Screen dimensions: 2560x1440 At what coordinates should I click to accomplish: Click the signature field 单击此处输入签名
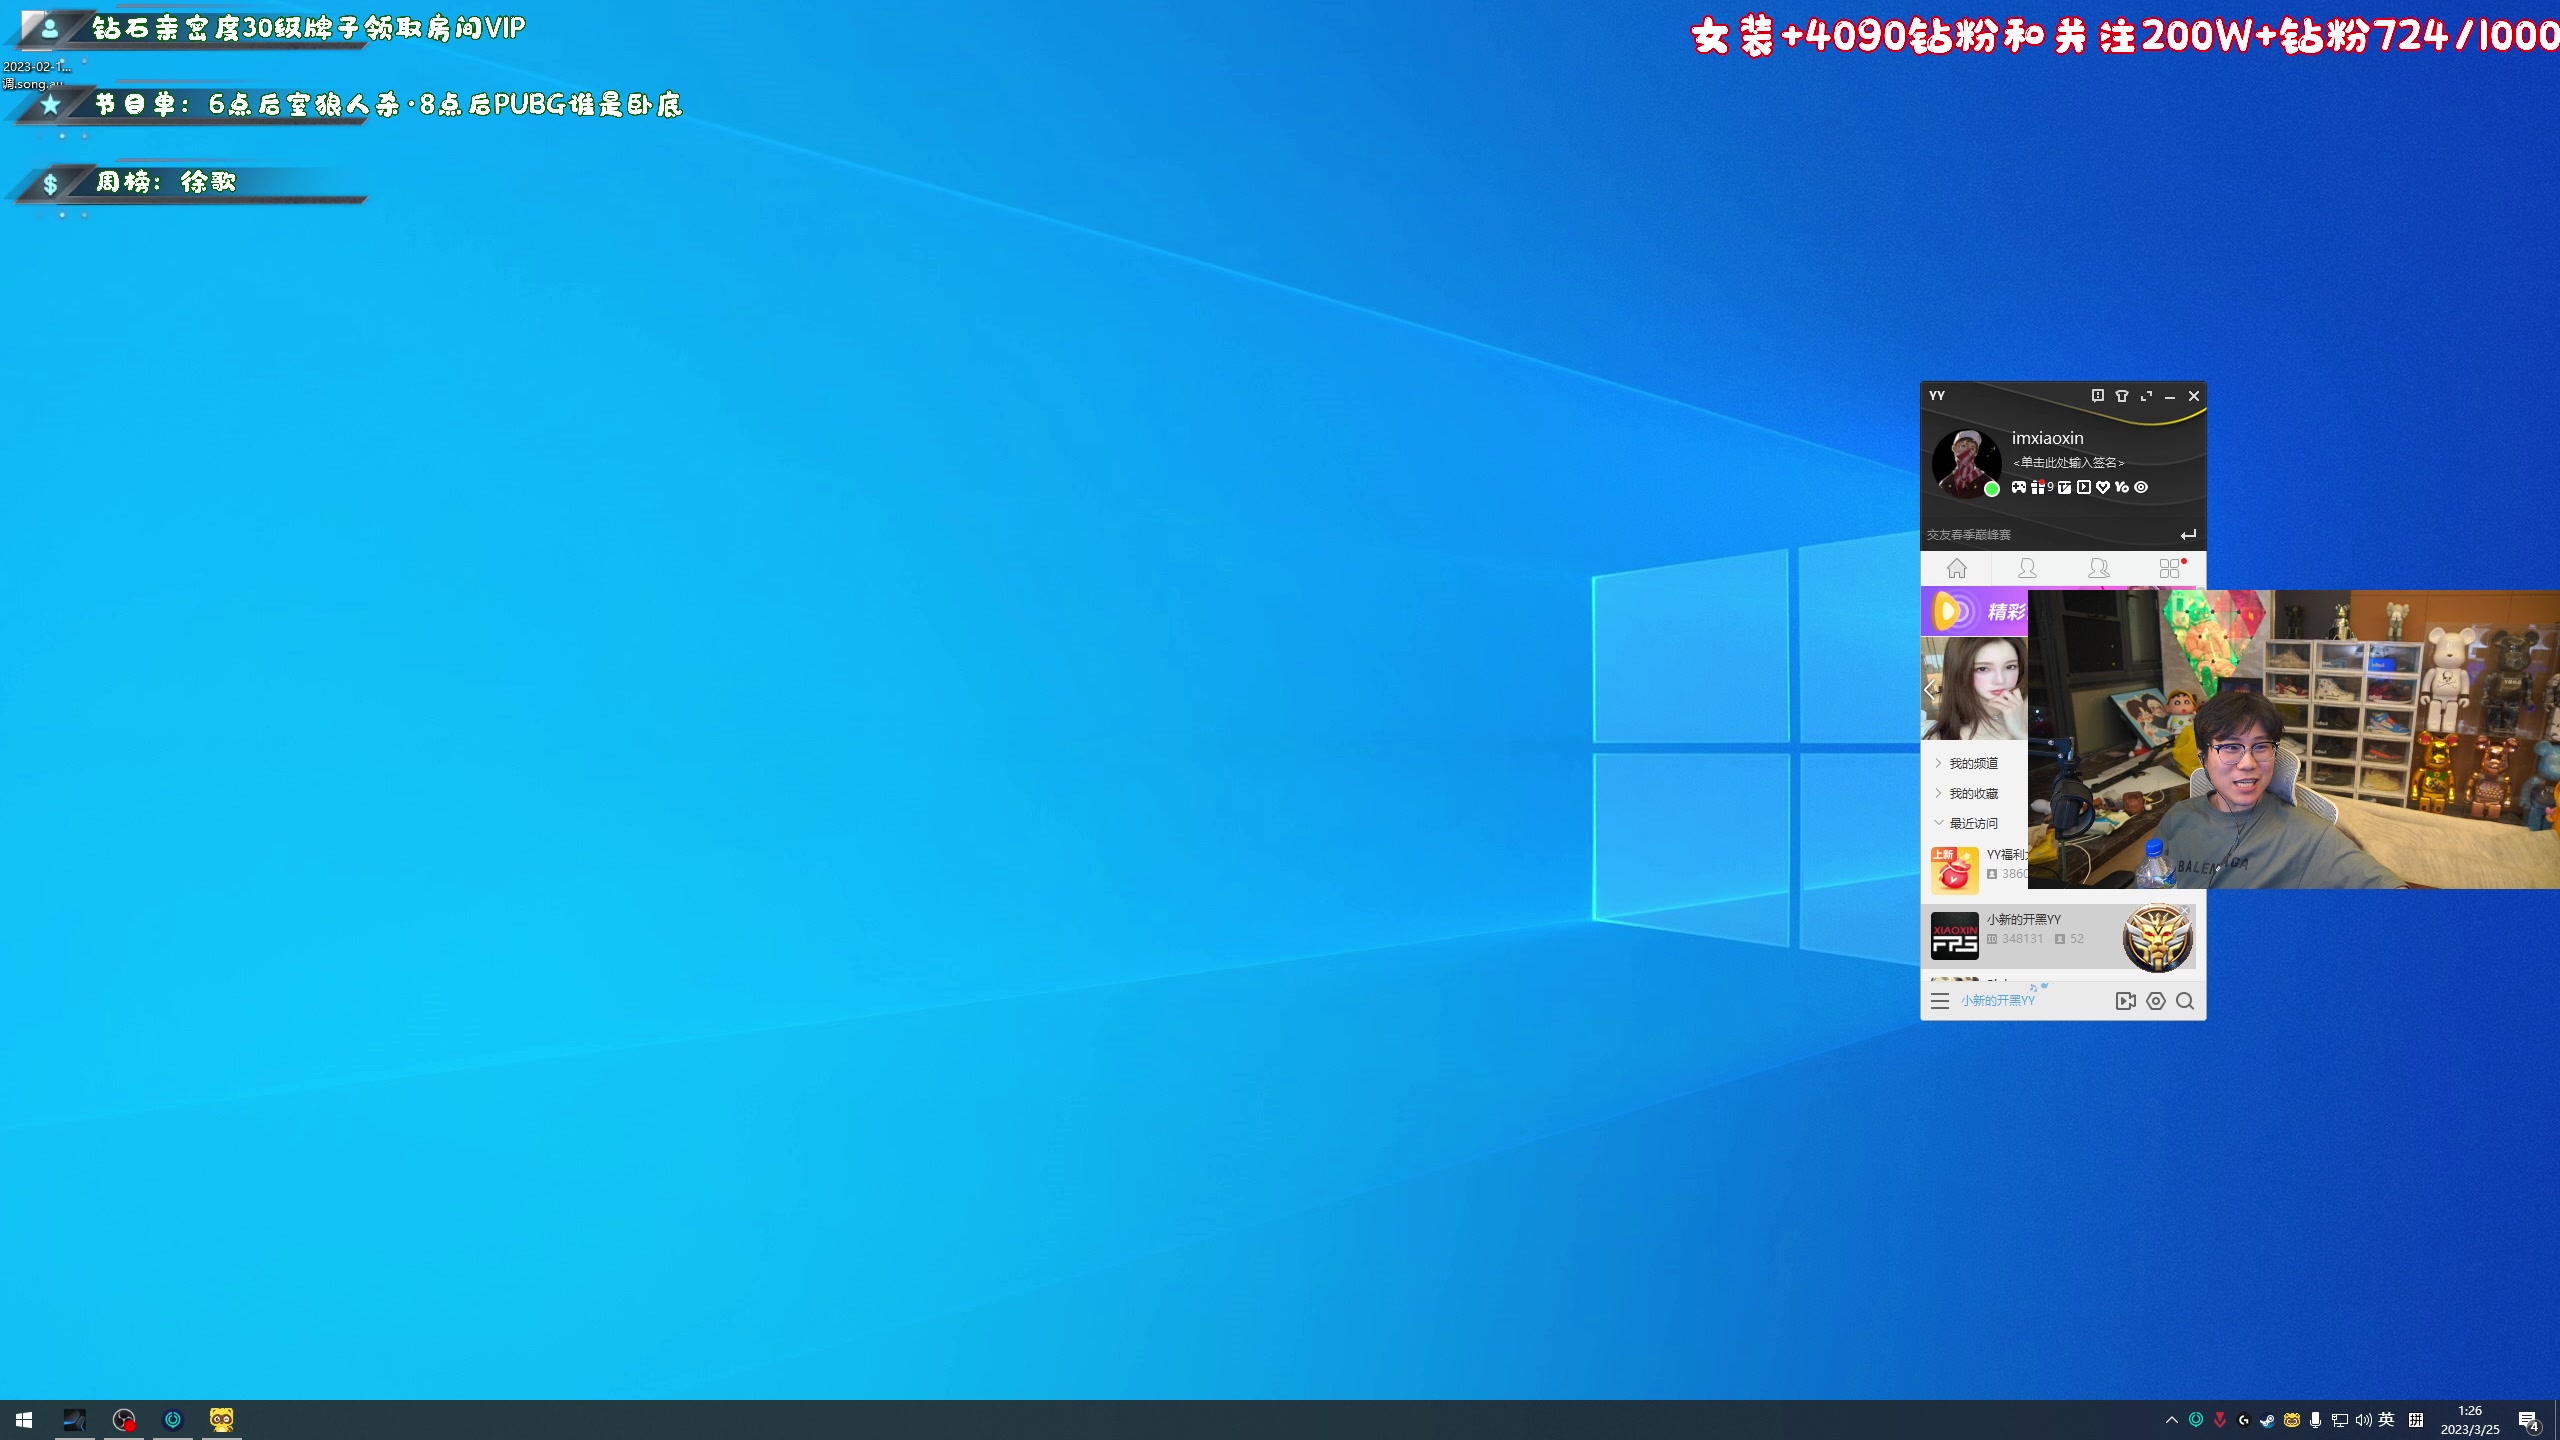pos(2068,462)
